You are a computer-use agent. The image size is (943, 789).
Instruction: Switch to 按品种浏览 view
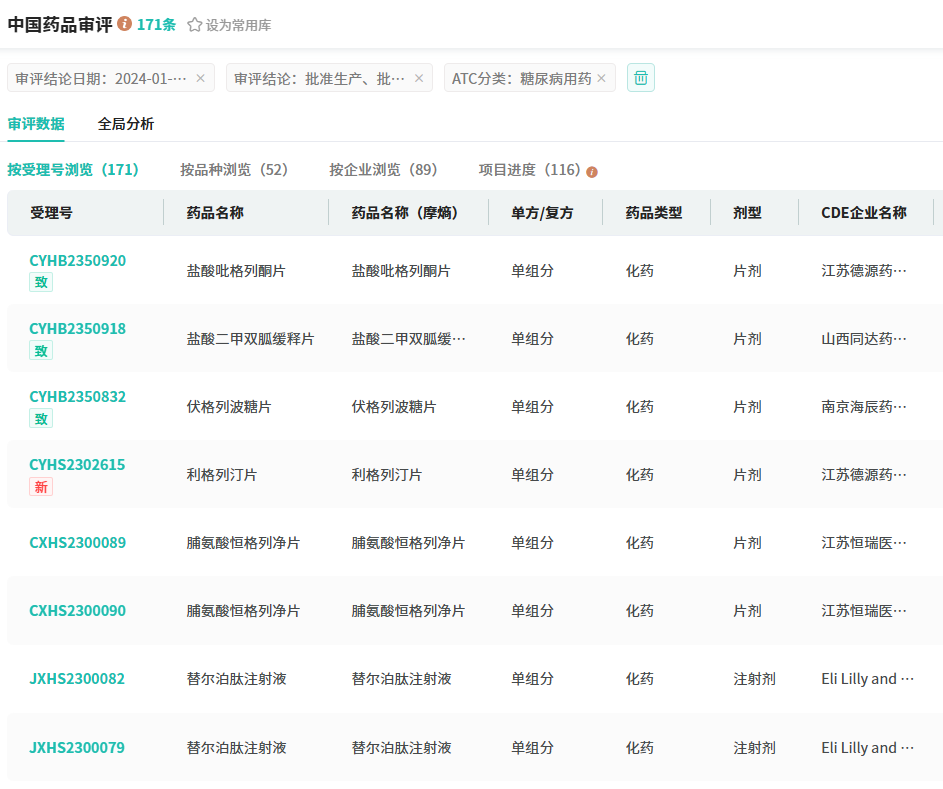[x=234, y=170]
